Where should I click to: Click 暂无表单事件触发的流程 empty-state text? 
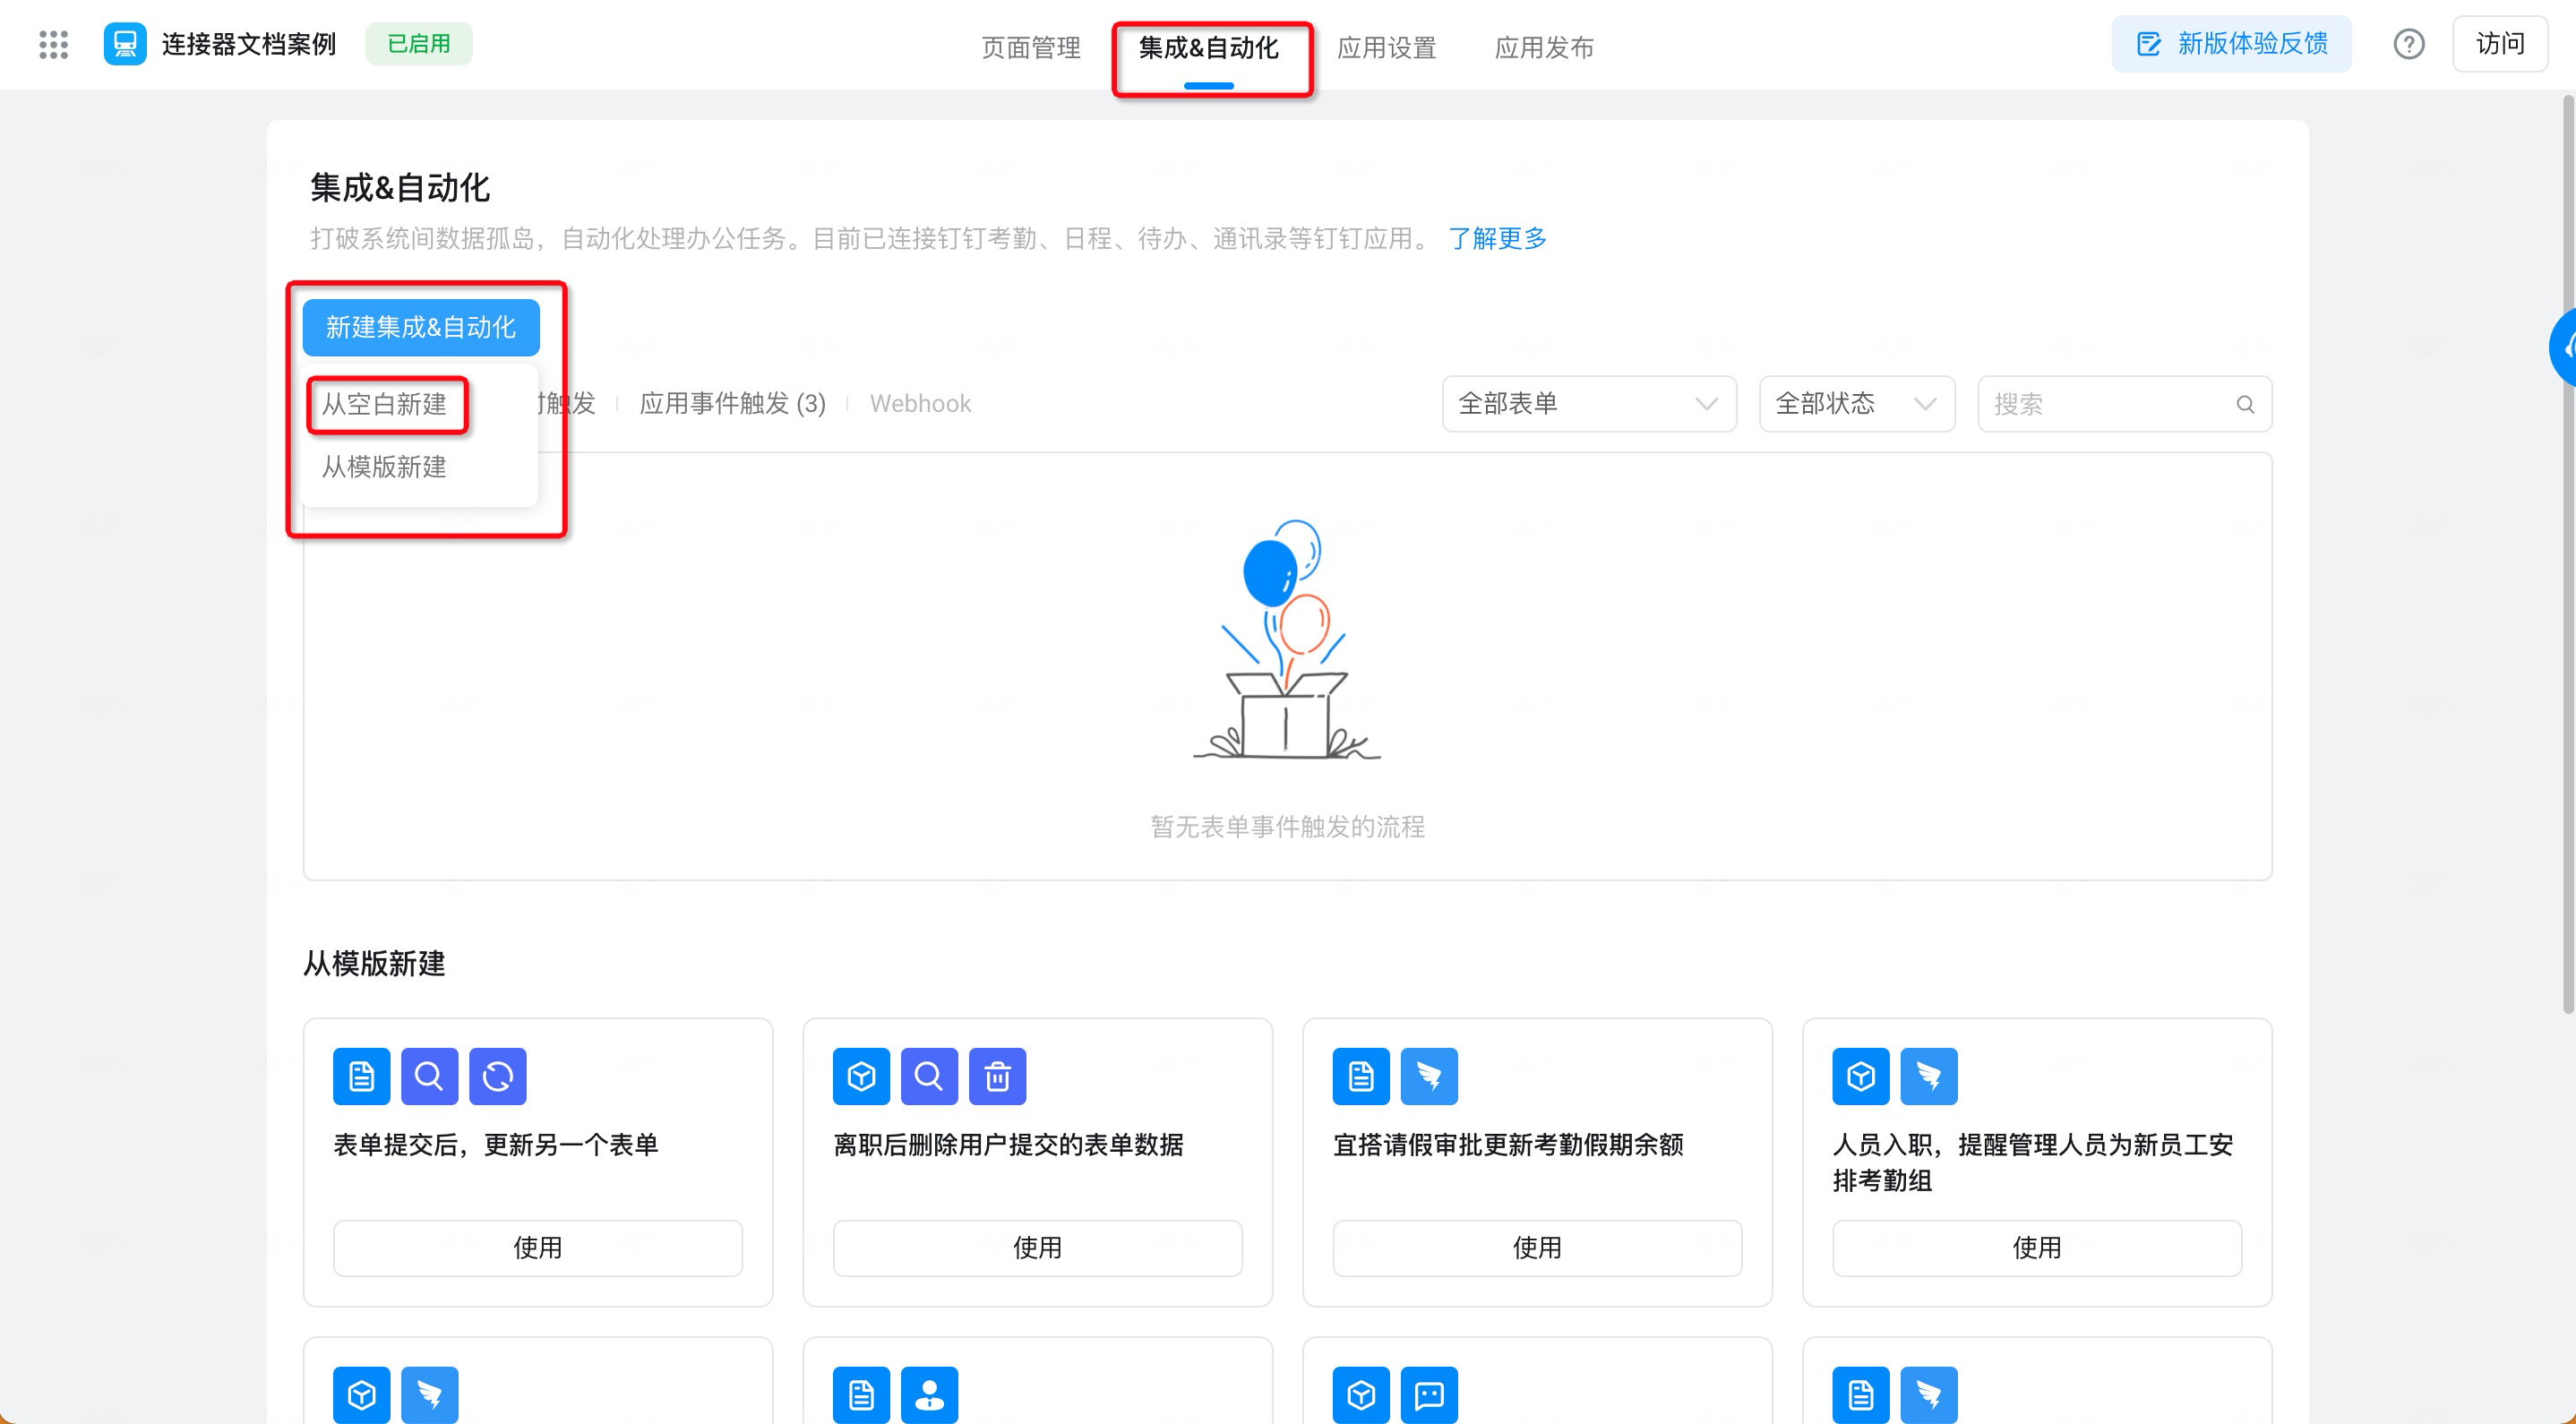(x=1288, y=827)
